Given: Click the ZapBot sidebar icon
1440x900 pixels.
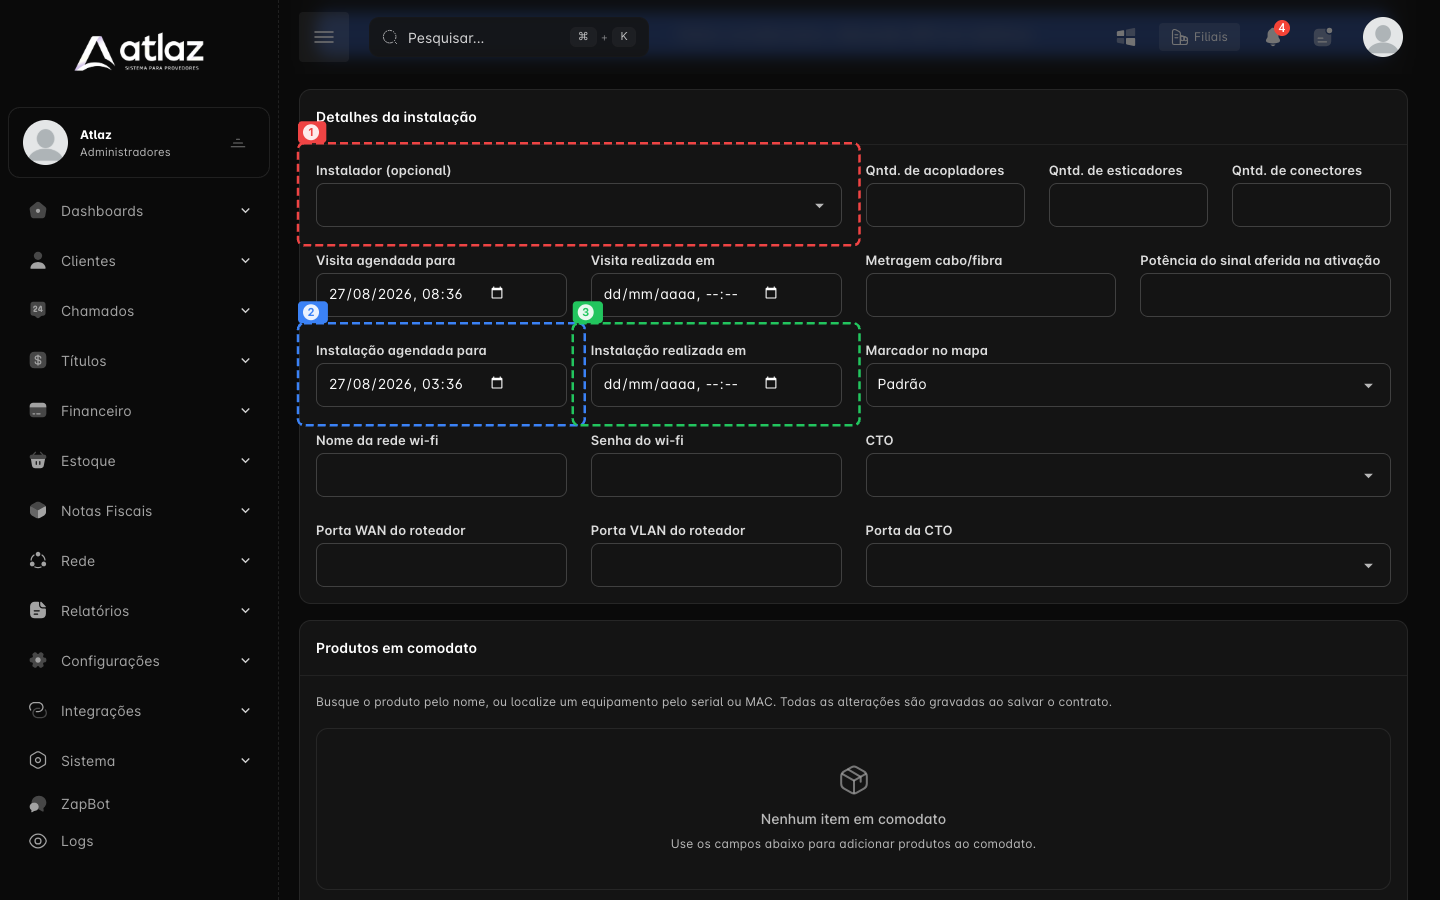Looking at the screenshot, I should (38, 804).
